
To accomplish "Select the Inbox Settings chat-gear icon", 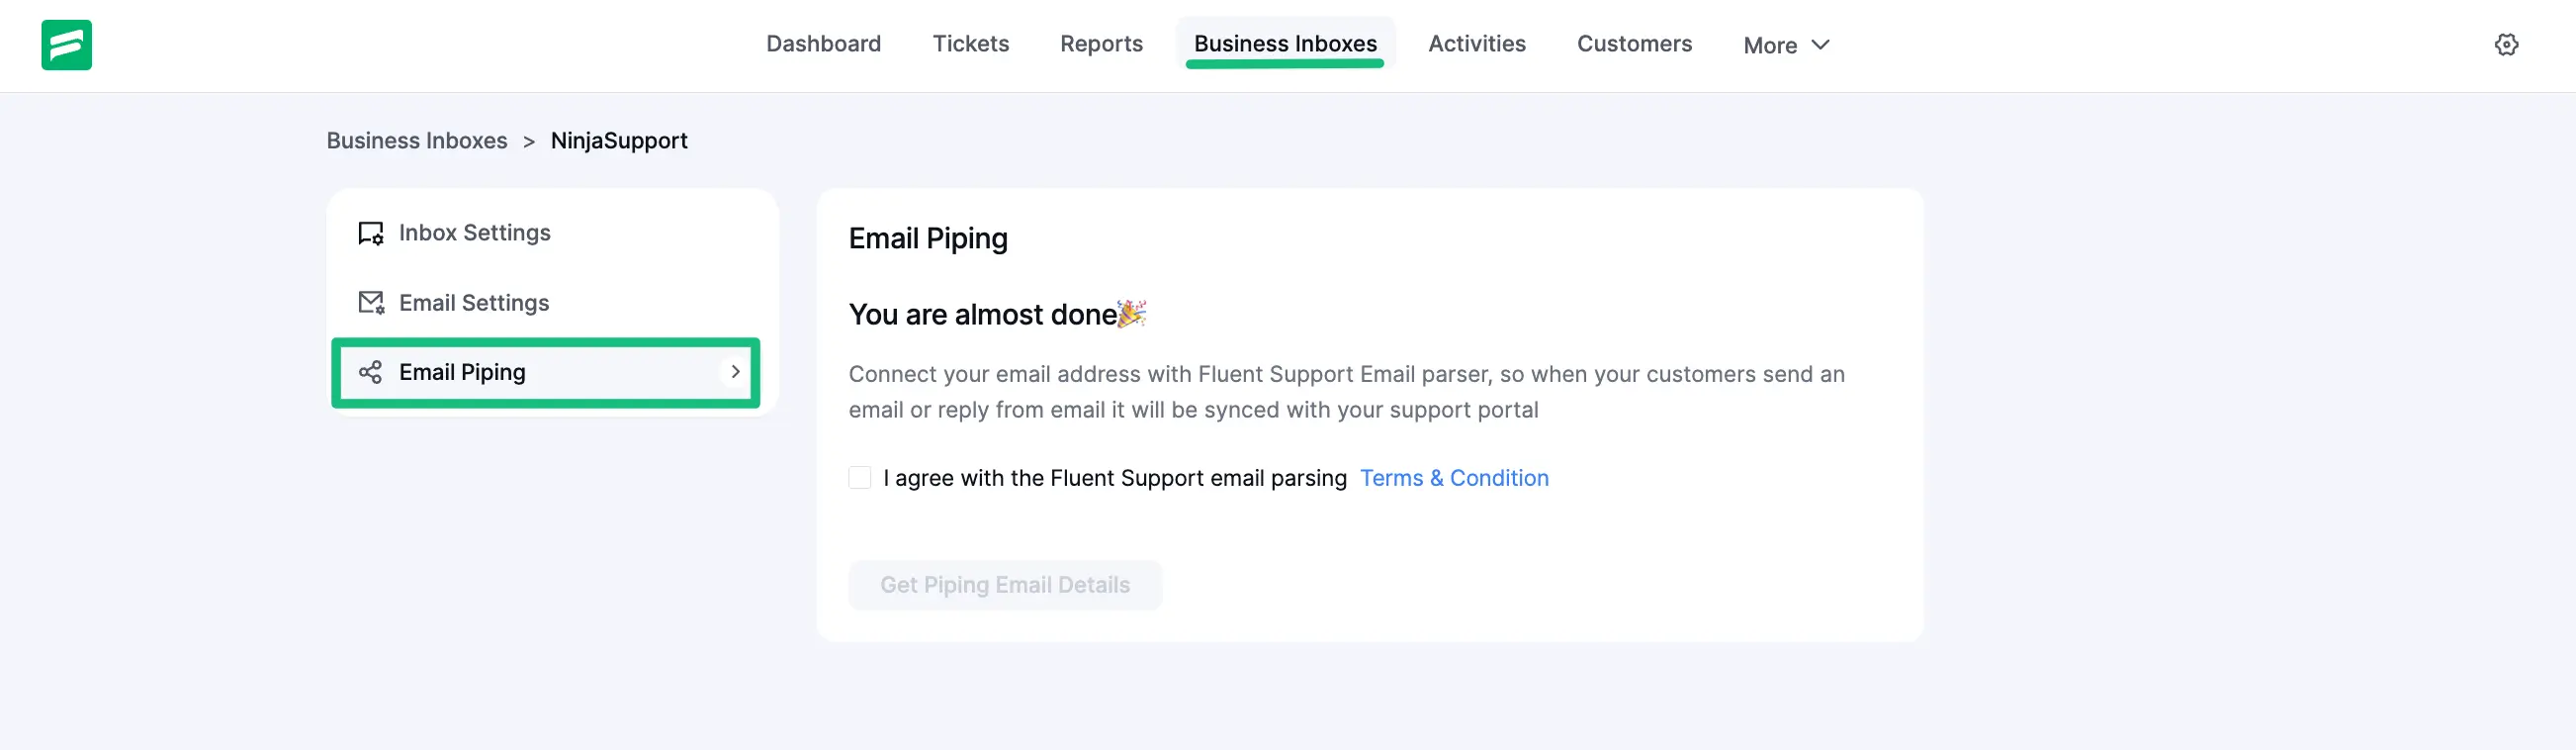I will 370,232.
